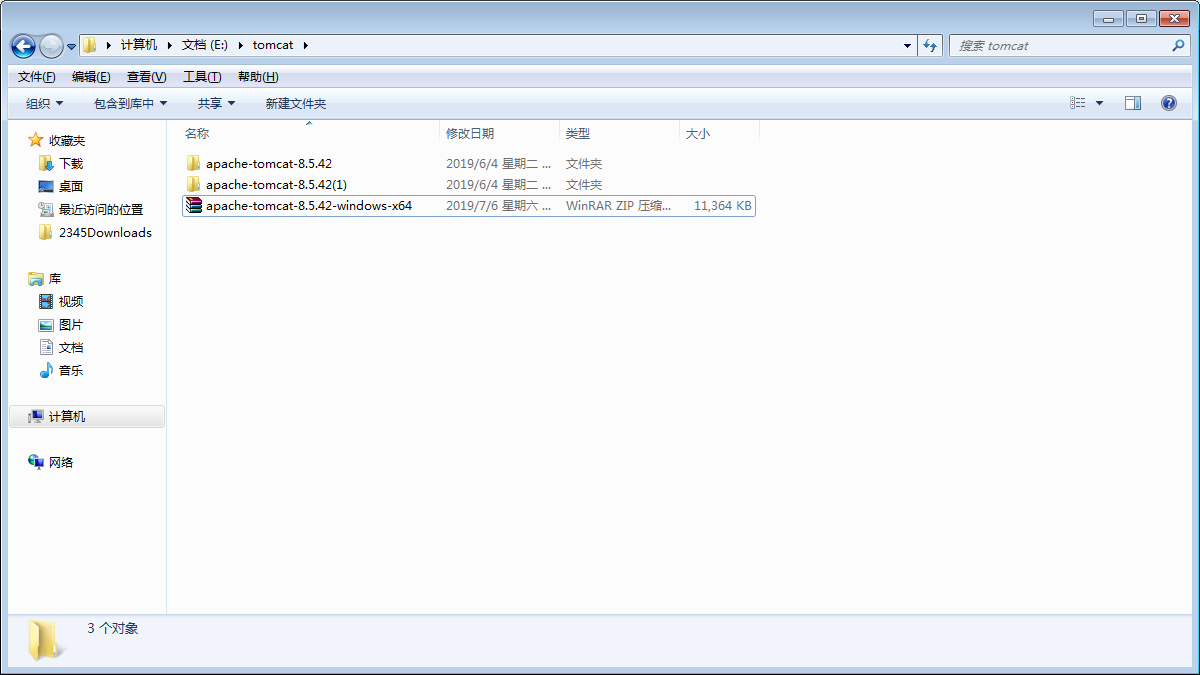Viewport: 1200px width, 675px height.
Task: Select the file name apache-tomcat-8.5.42
Action: click(268, 163)
